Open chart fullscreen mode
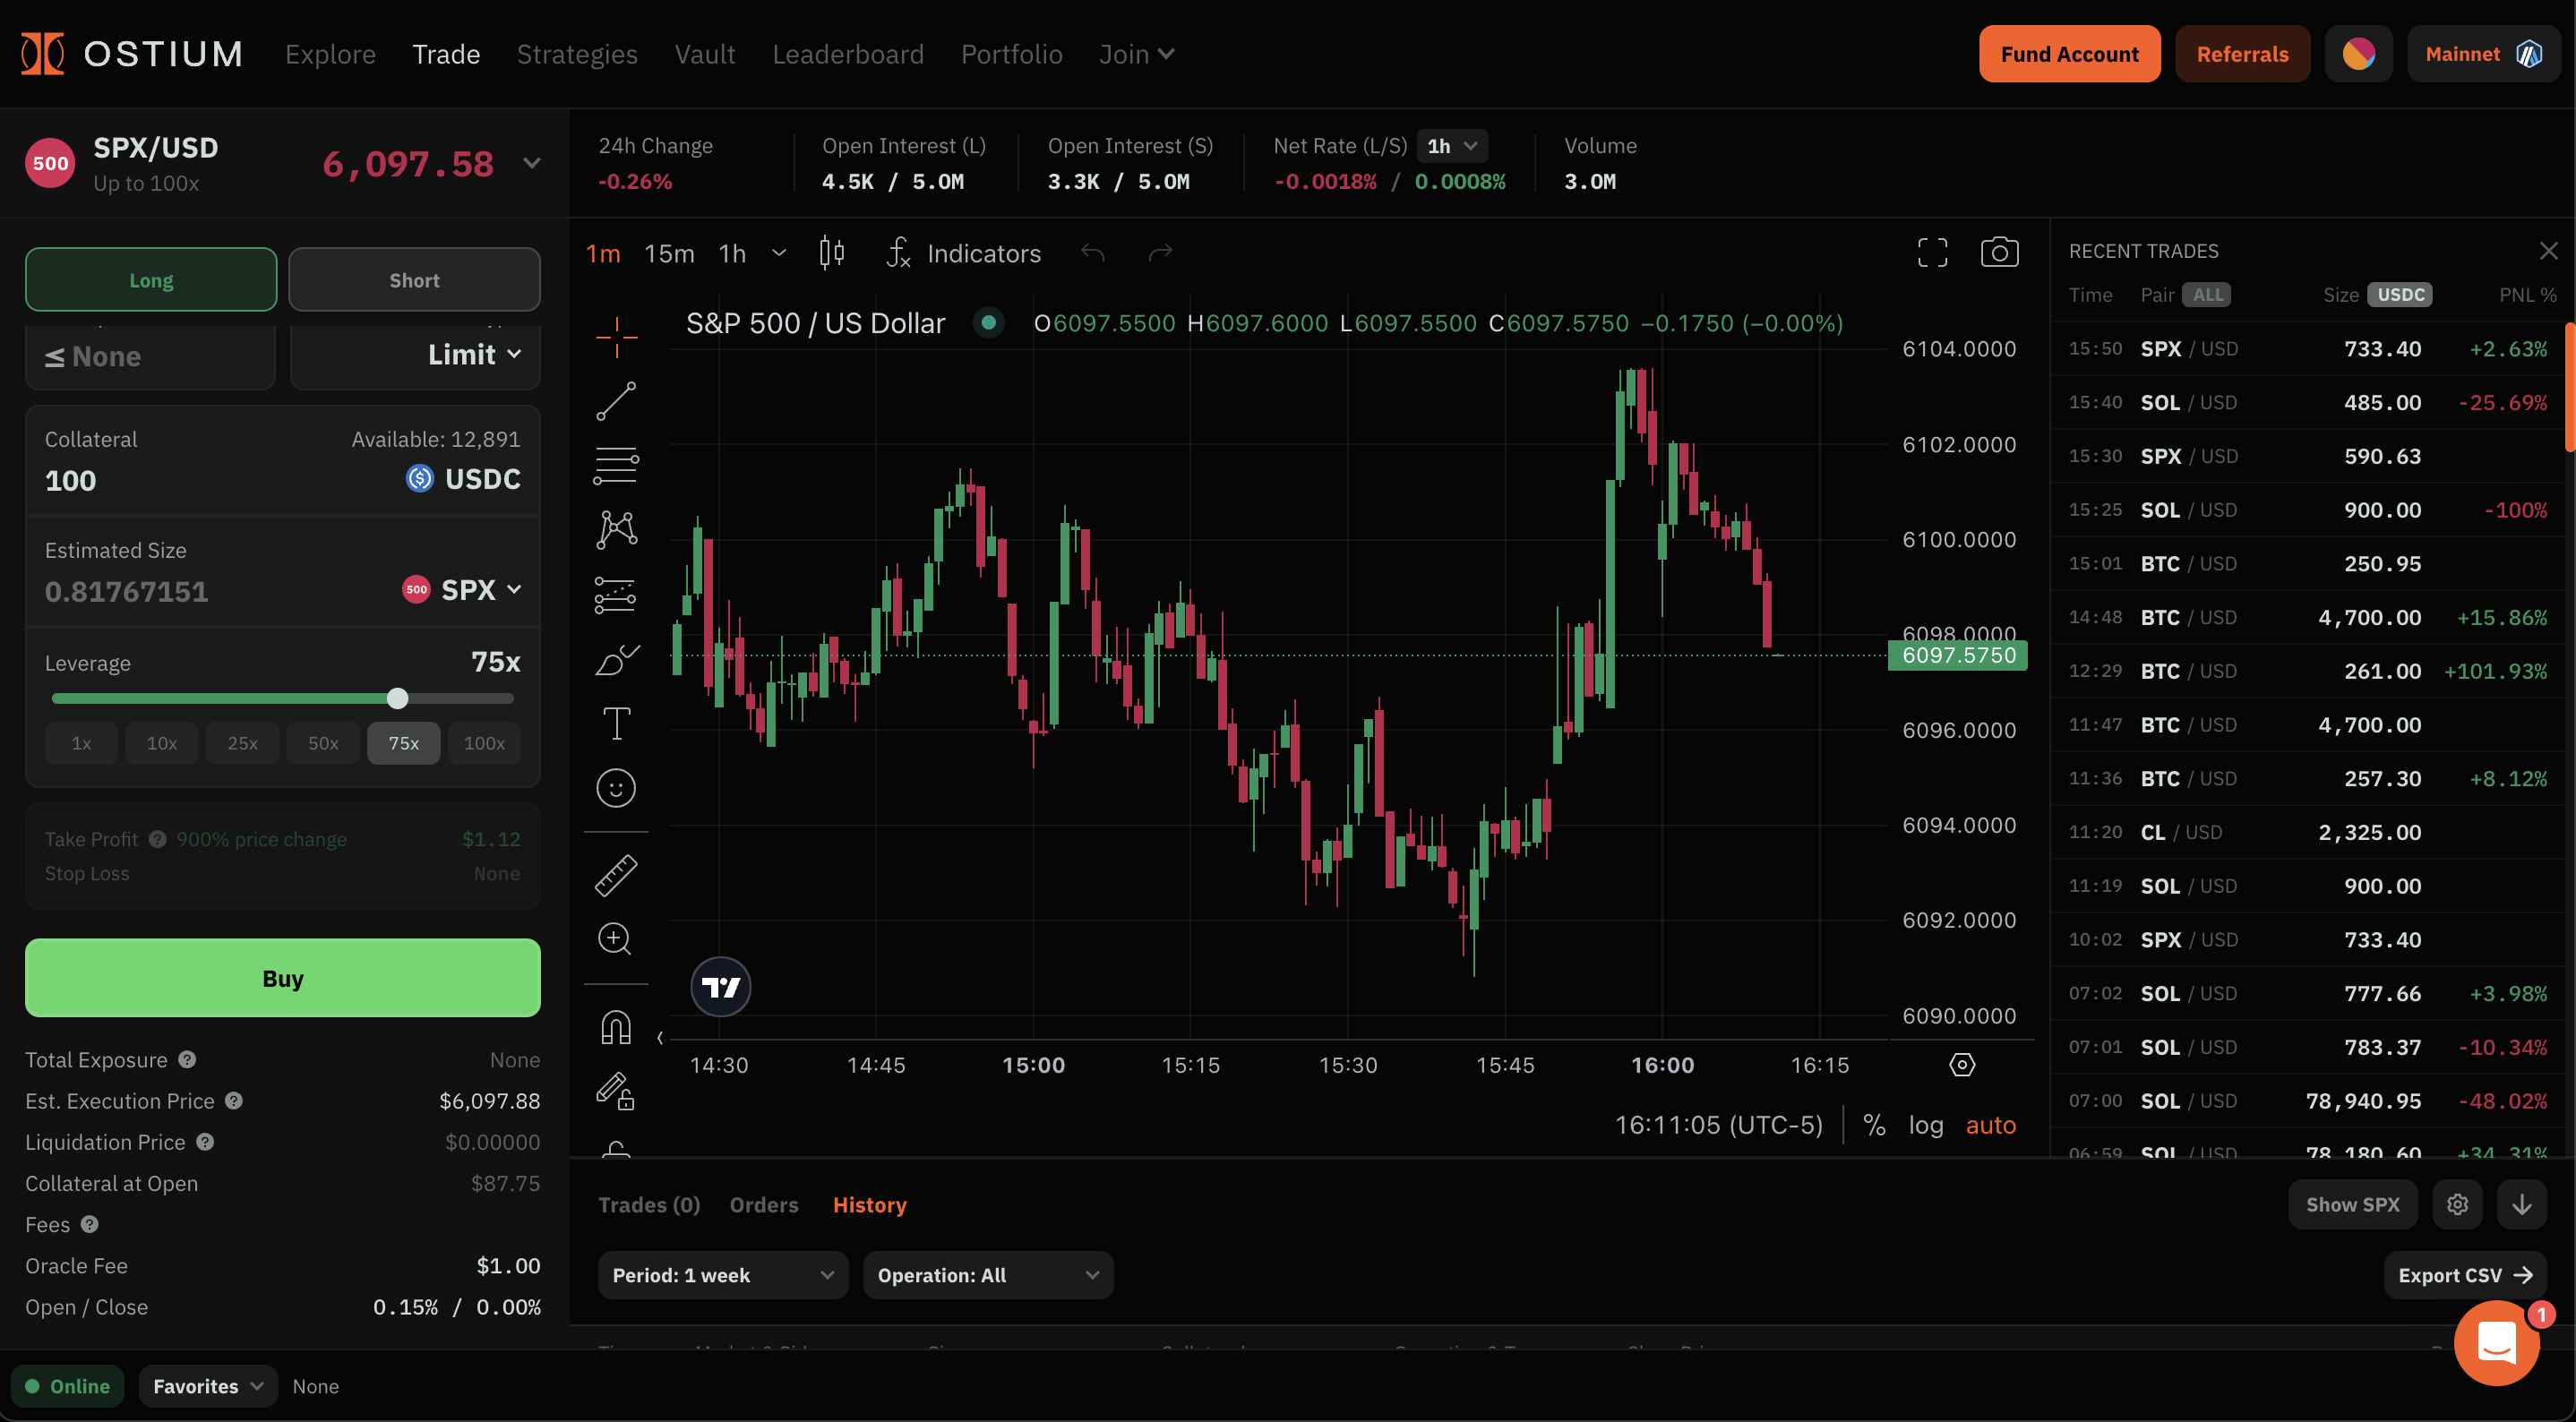The image size is (2576, 1422). [x=1932, y=252]
